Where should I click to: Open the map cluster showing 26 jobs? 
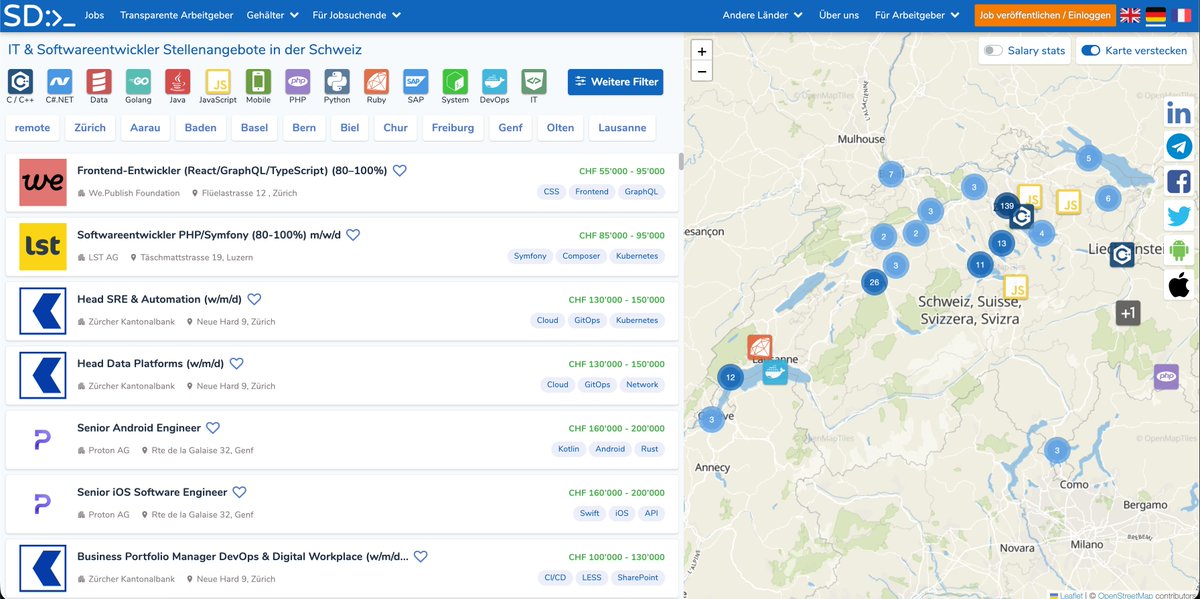[x=875, y=282]
